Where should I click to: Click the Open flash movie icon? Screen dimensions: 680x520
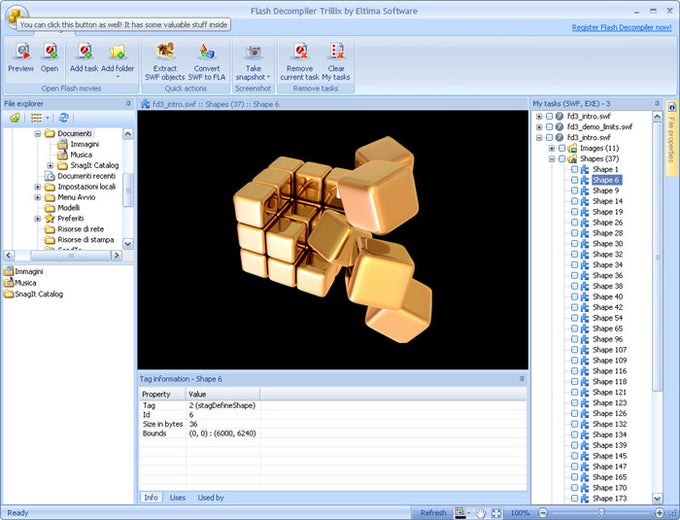tap(50, 52)
